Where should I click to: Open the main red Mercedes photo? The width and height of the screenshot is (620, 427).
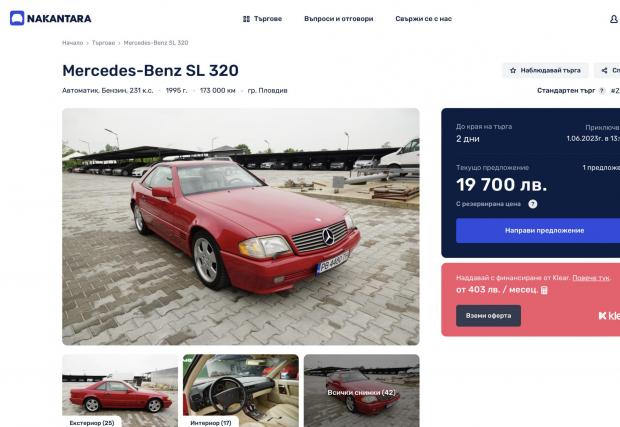(240, 227)
